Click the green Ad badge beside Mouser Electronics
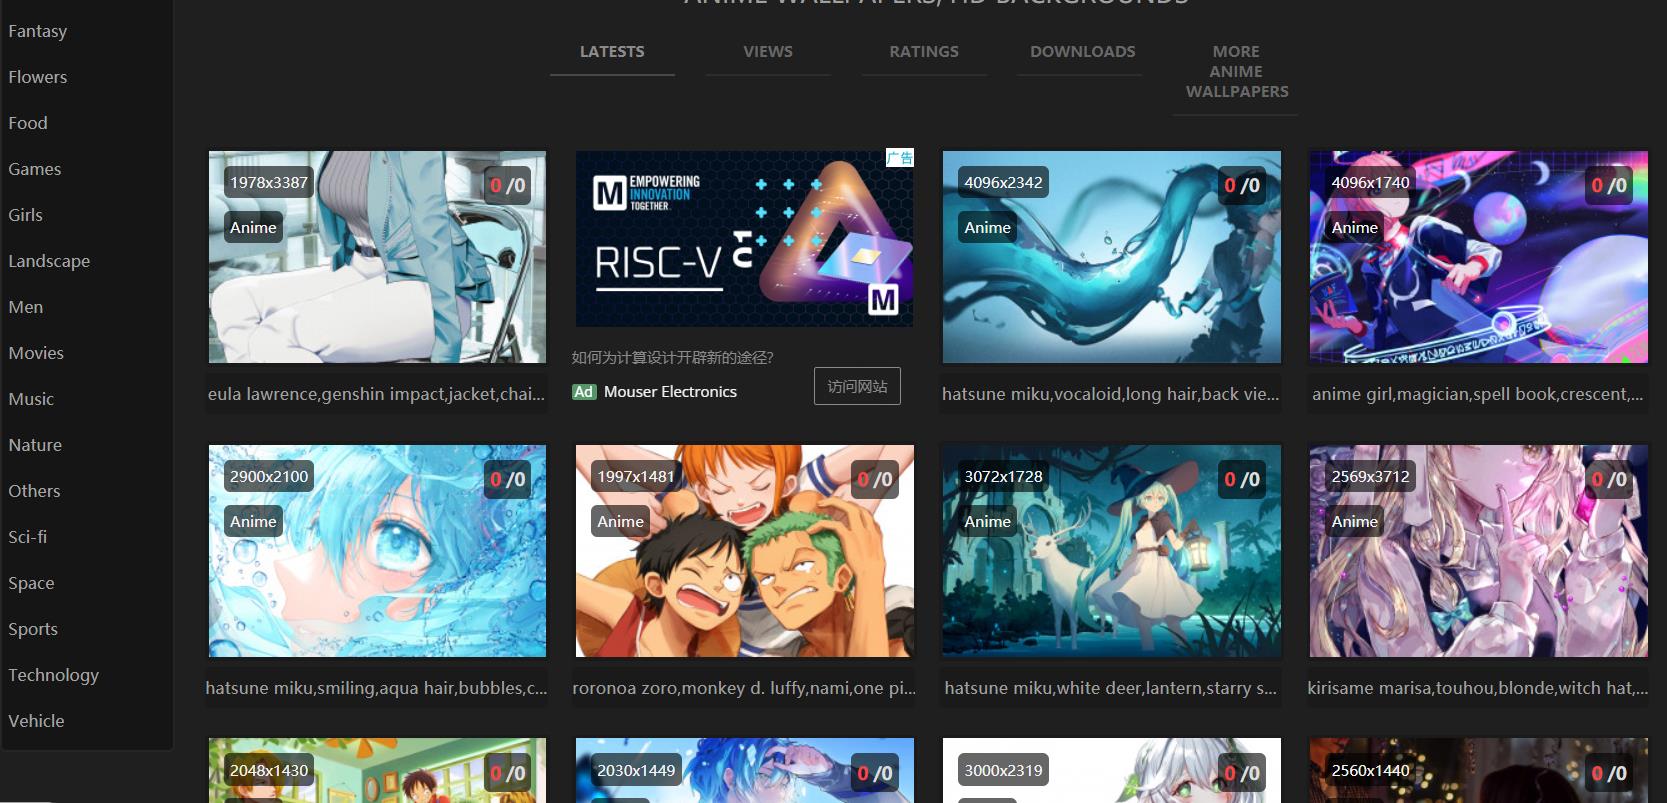Viewport: 1667px width, 803px height. click(584, 392)
